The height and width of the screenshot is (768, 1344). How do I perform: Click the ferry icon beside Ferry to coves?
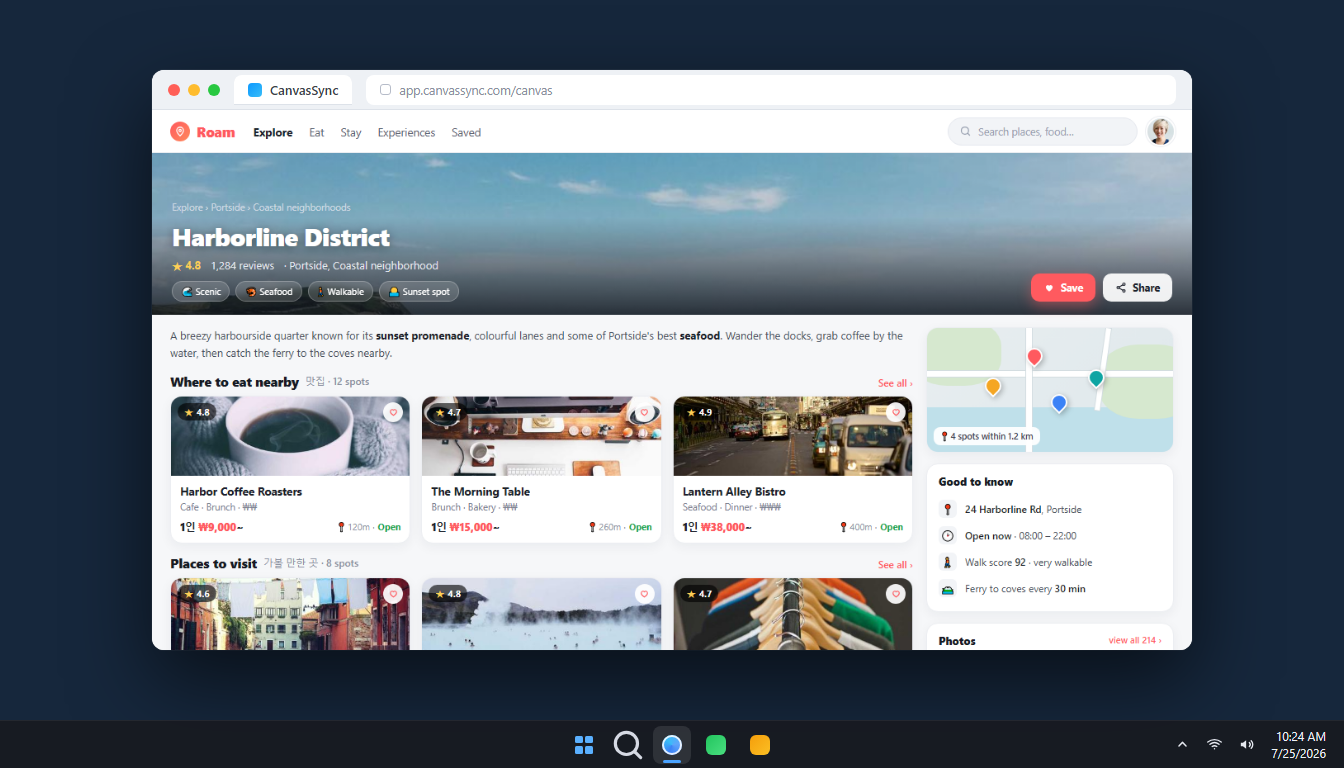[948, 589]
